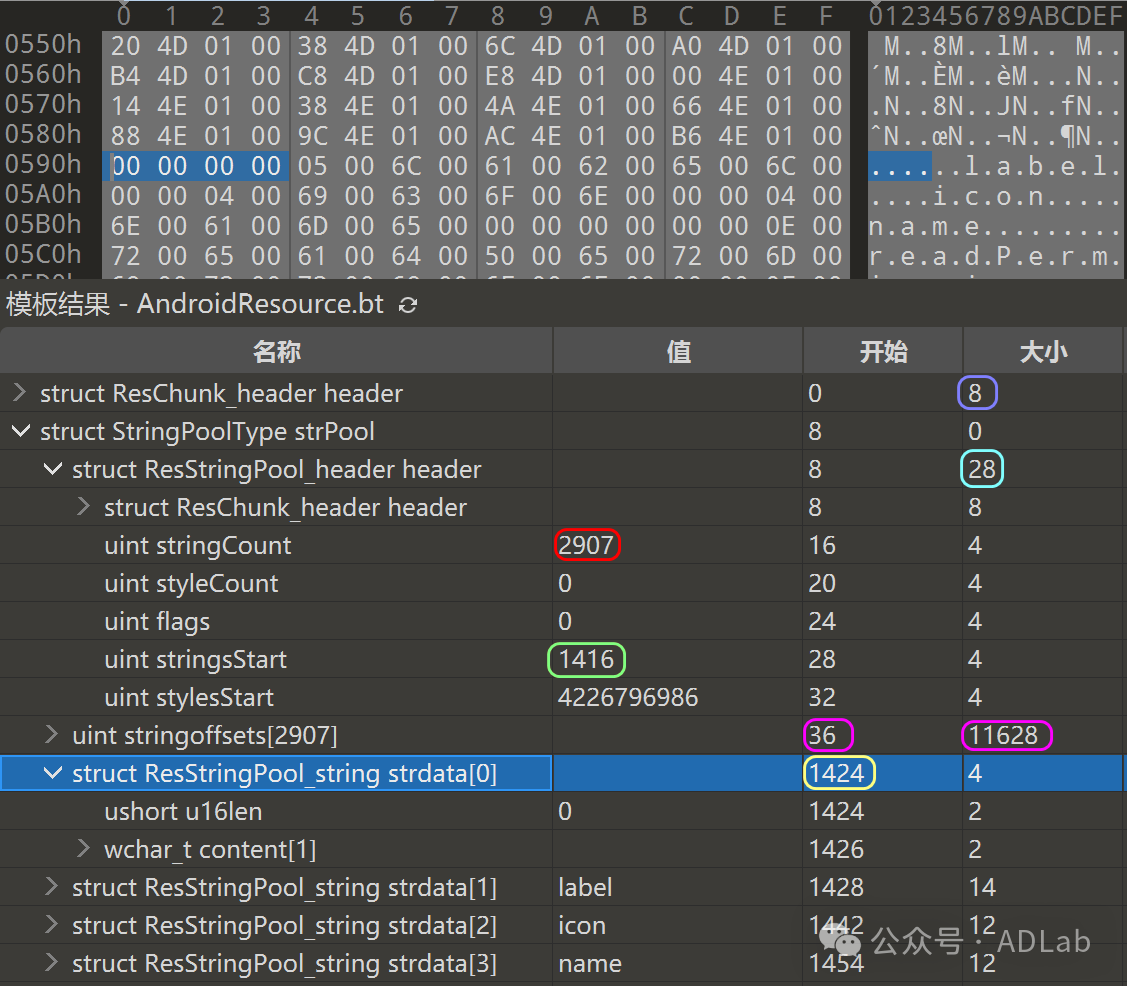This screenshot has width=1127, height=986.
Task: Expand the uint stringoffsets[2907] array
Action: pos(52,736)
